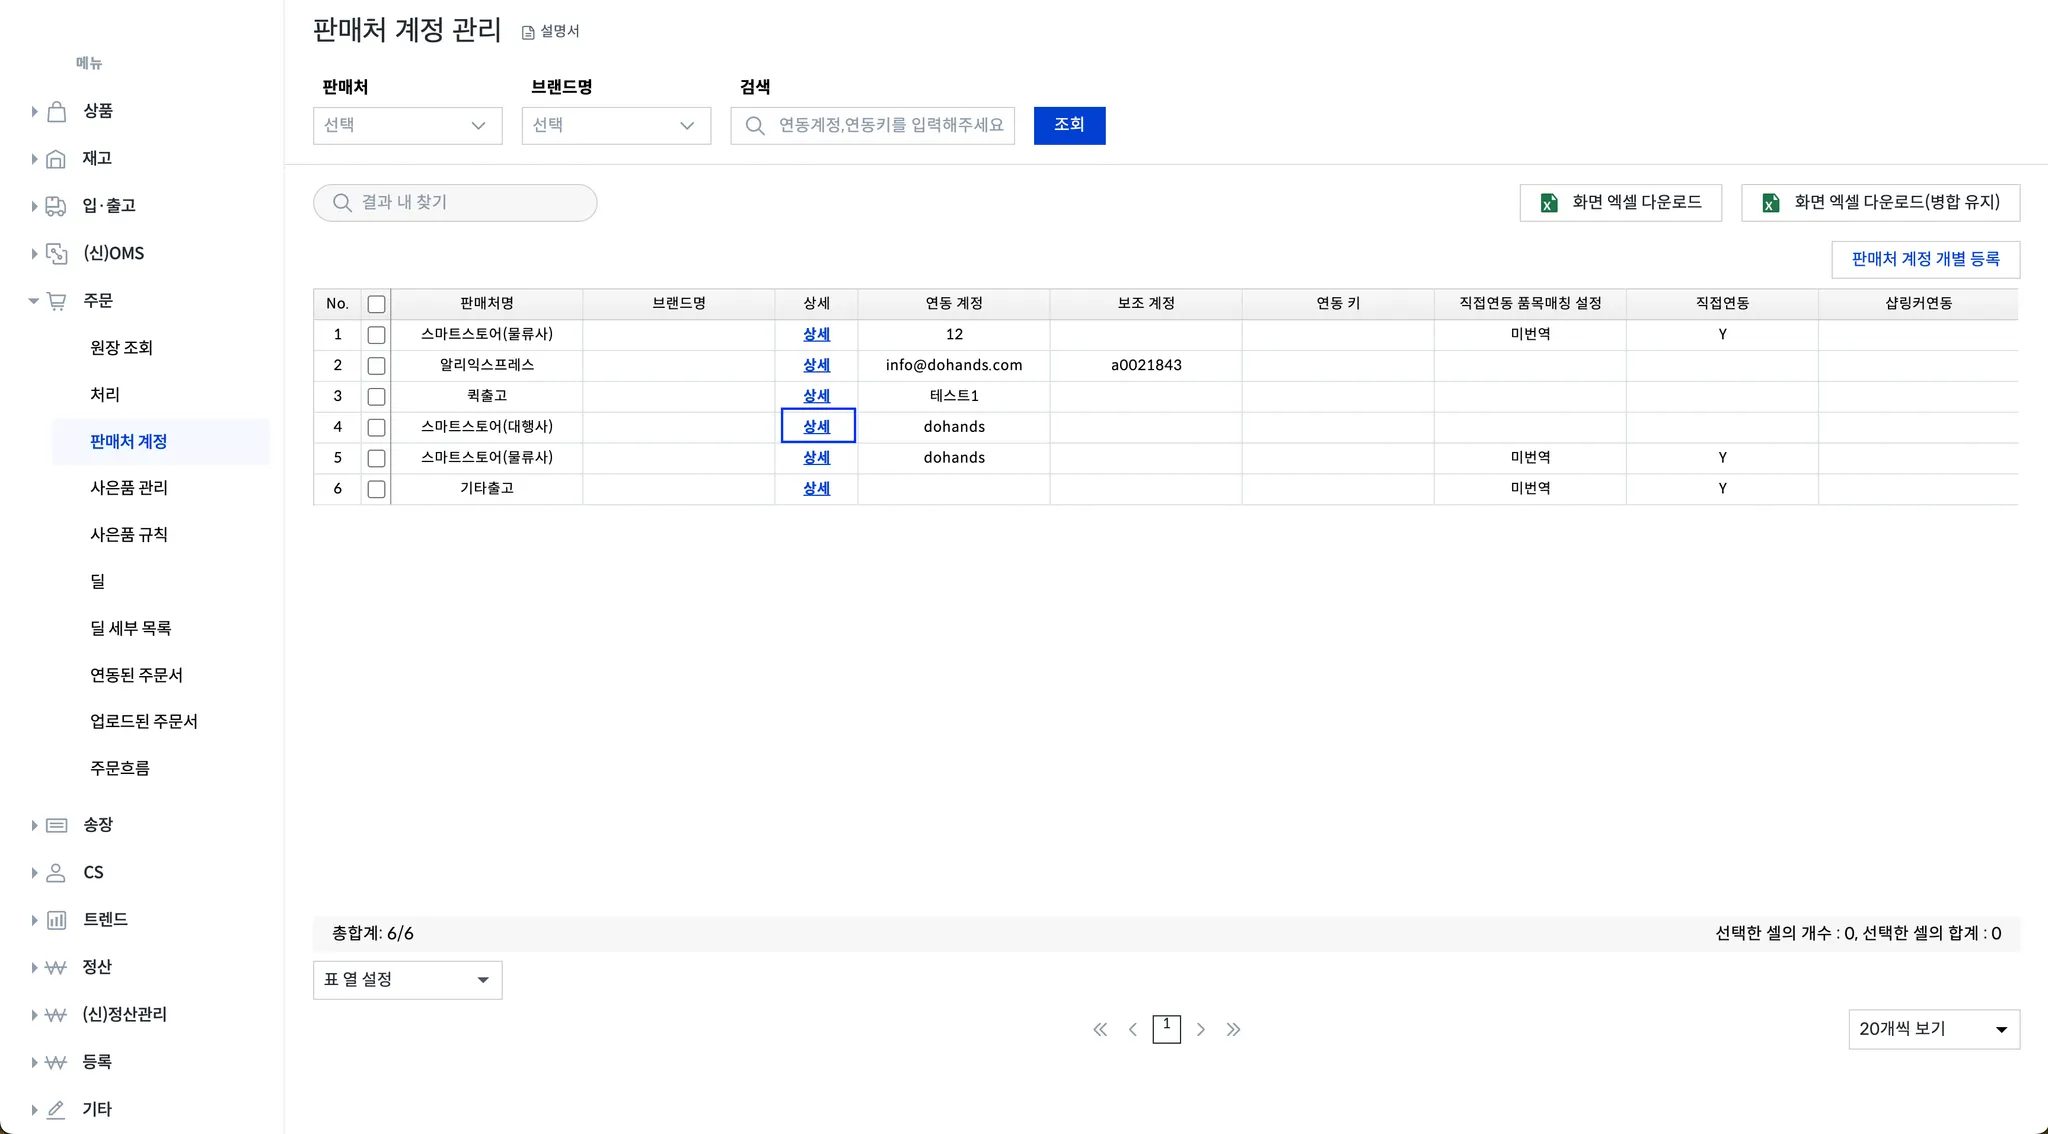Click the 재고 warehouse icon
This screenshot has width=2048, height=1134.
(x=57, y=158)
